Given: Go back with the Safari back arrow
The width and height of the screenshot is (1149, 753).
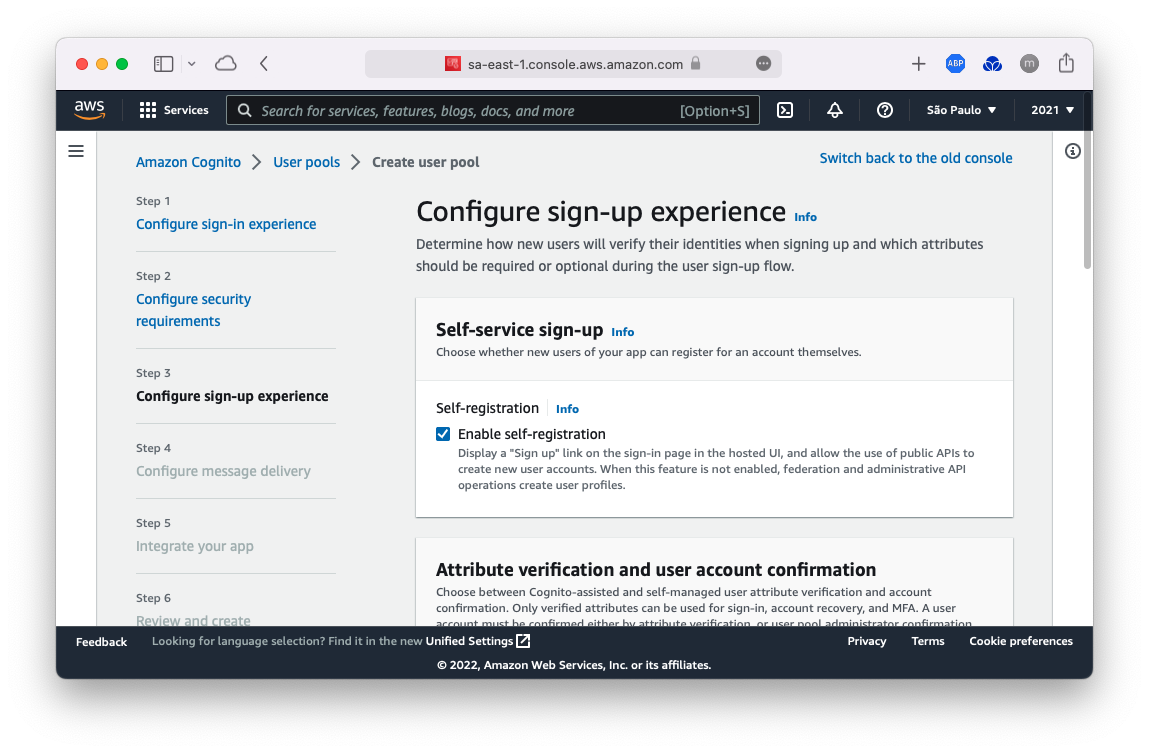Looking at the screenshot, I should tap(264, 64).
